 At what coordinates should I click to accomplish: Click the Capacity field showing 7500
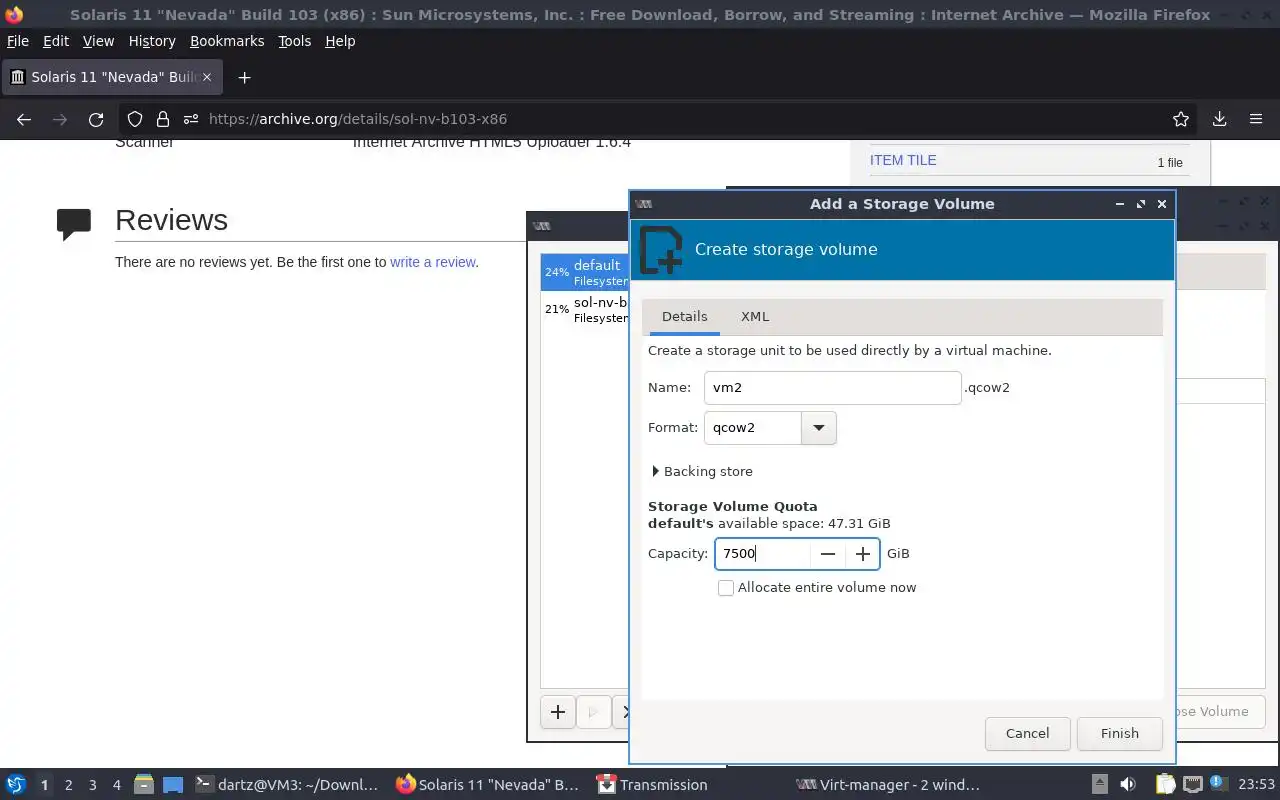762,554
